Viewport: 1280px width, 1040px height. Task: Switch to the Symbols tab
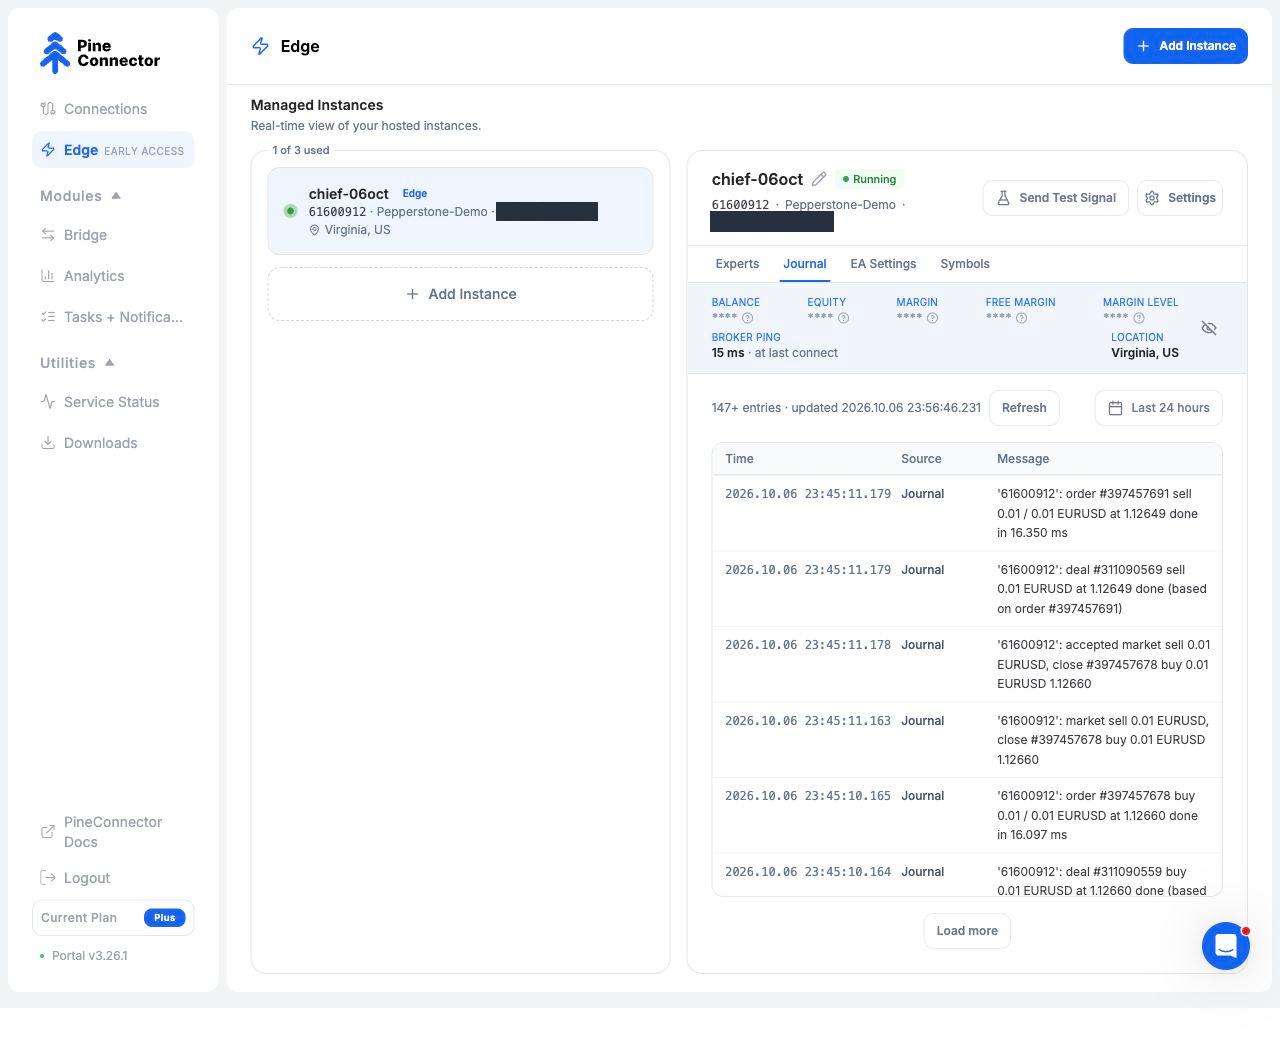point(965,264)
